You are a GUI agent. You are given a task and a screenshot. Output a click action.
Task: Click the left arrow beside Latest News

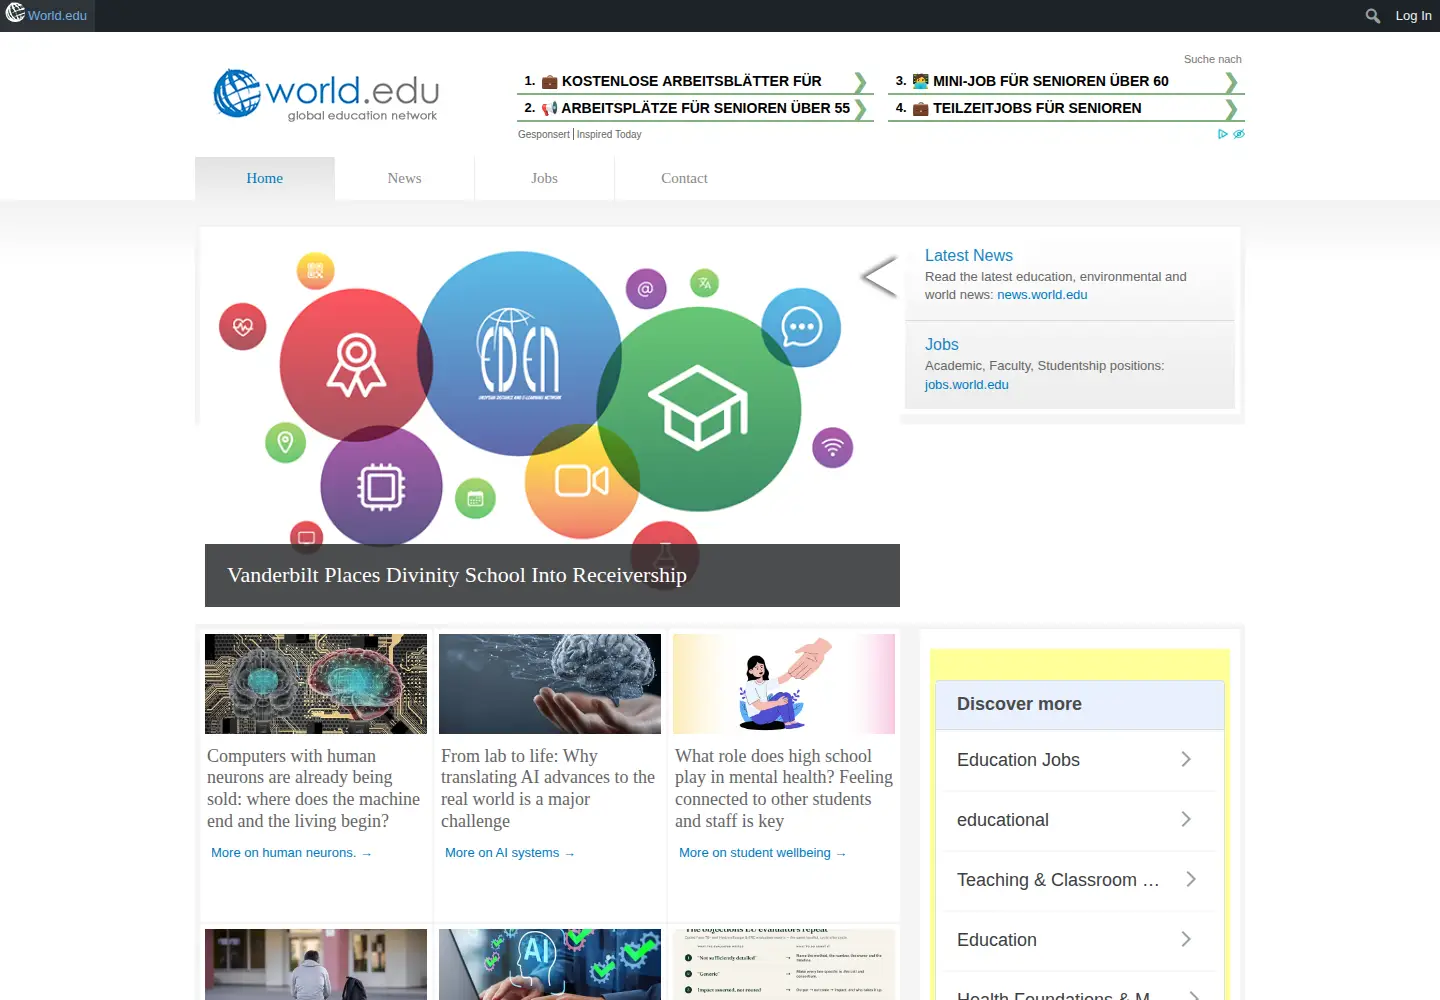[x=879, y=277]
